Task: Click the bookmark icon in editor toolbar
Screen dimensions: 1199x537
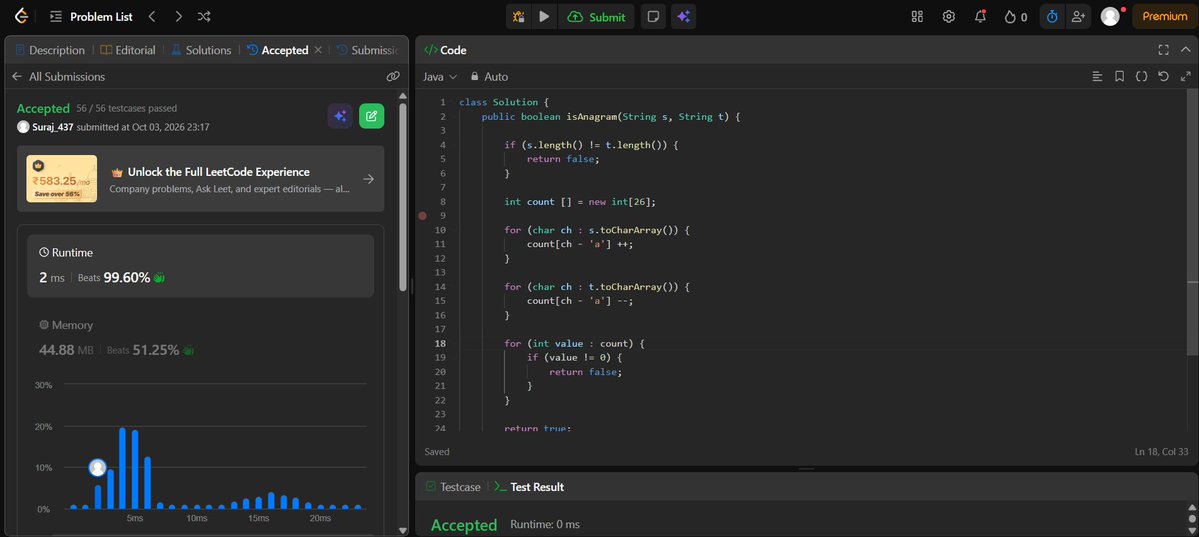Action: click(1119, 76)
